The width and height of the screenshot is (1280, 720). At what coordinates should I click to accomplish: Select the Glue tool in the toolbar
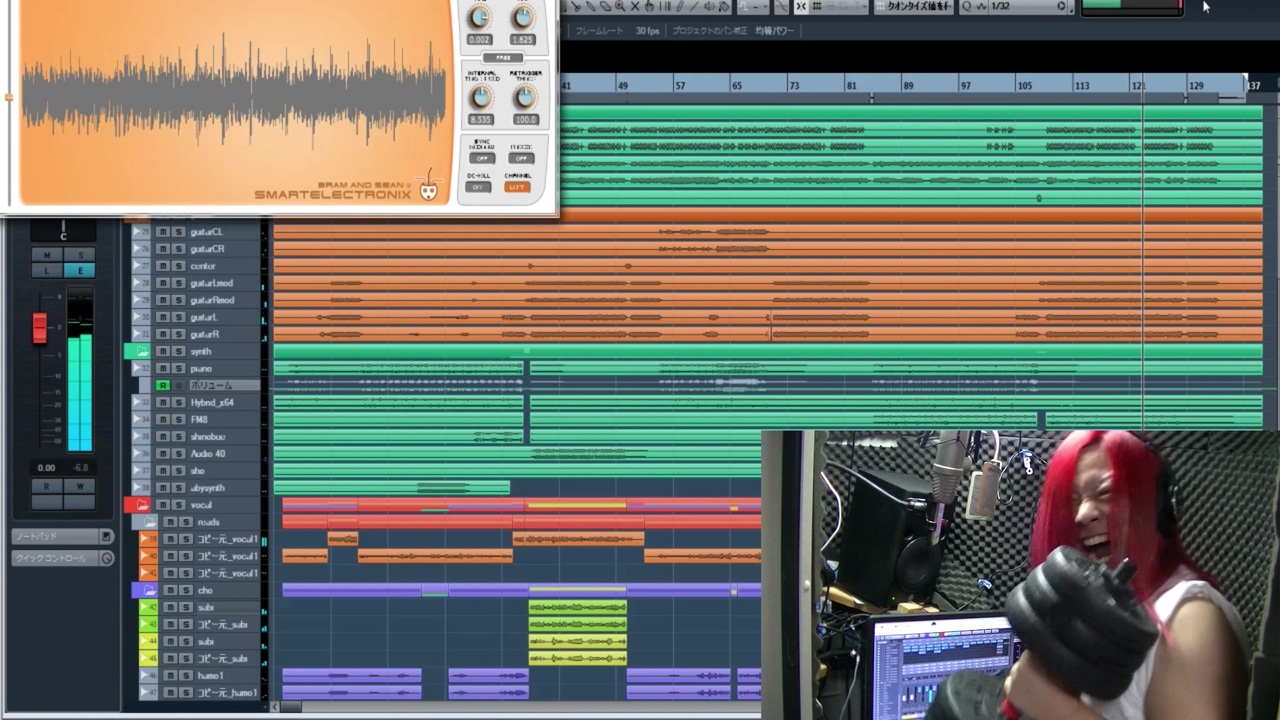(x=591, y=7)
